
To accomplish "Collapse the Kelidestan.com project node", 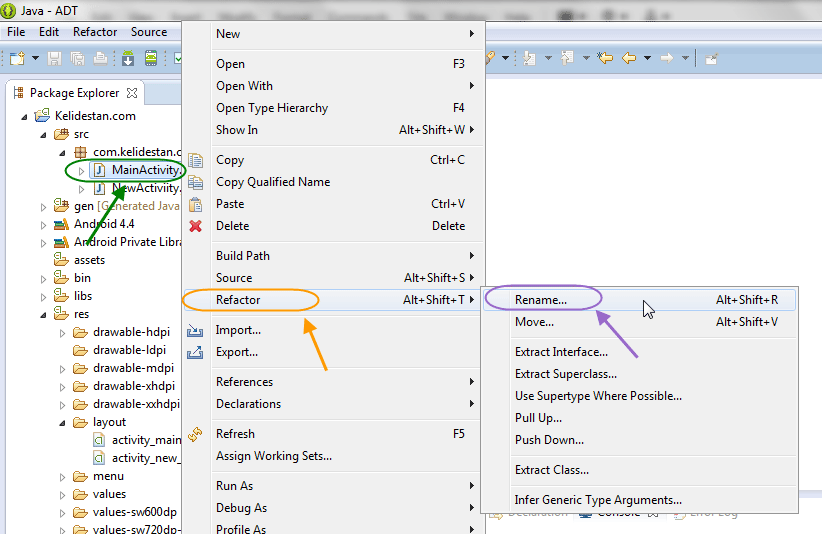I will (24, 117).
